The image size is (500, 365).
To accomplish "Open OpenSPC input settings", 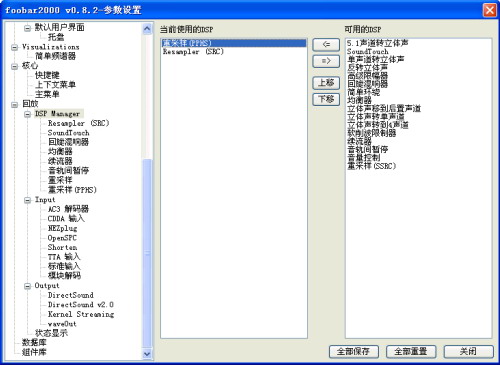I will pos(62,238).
